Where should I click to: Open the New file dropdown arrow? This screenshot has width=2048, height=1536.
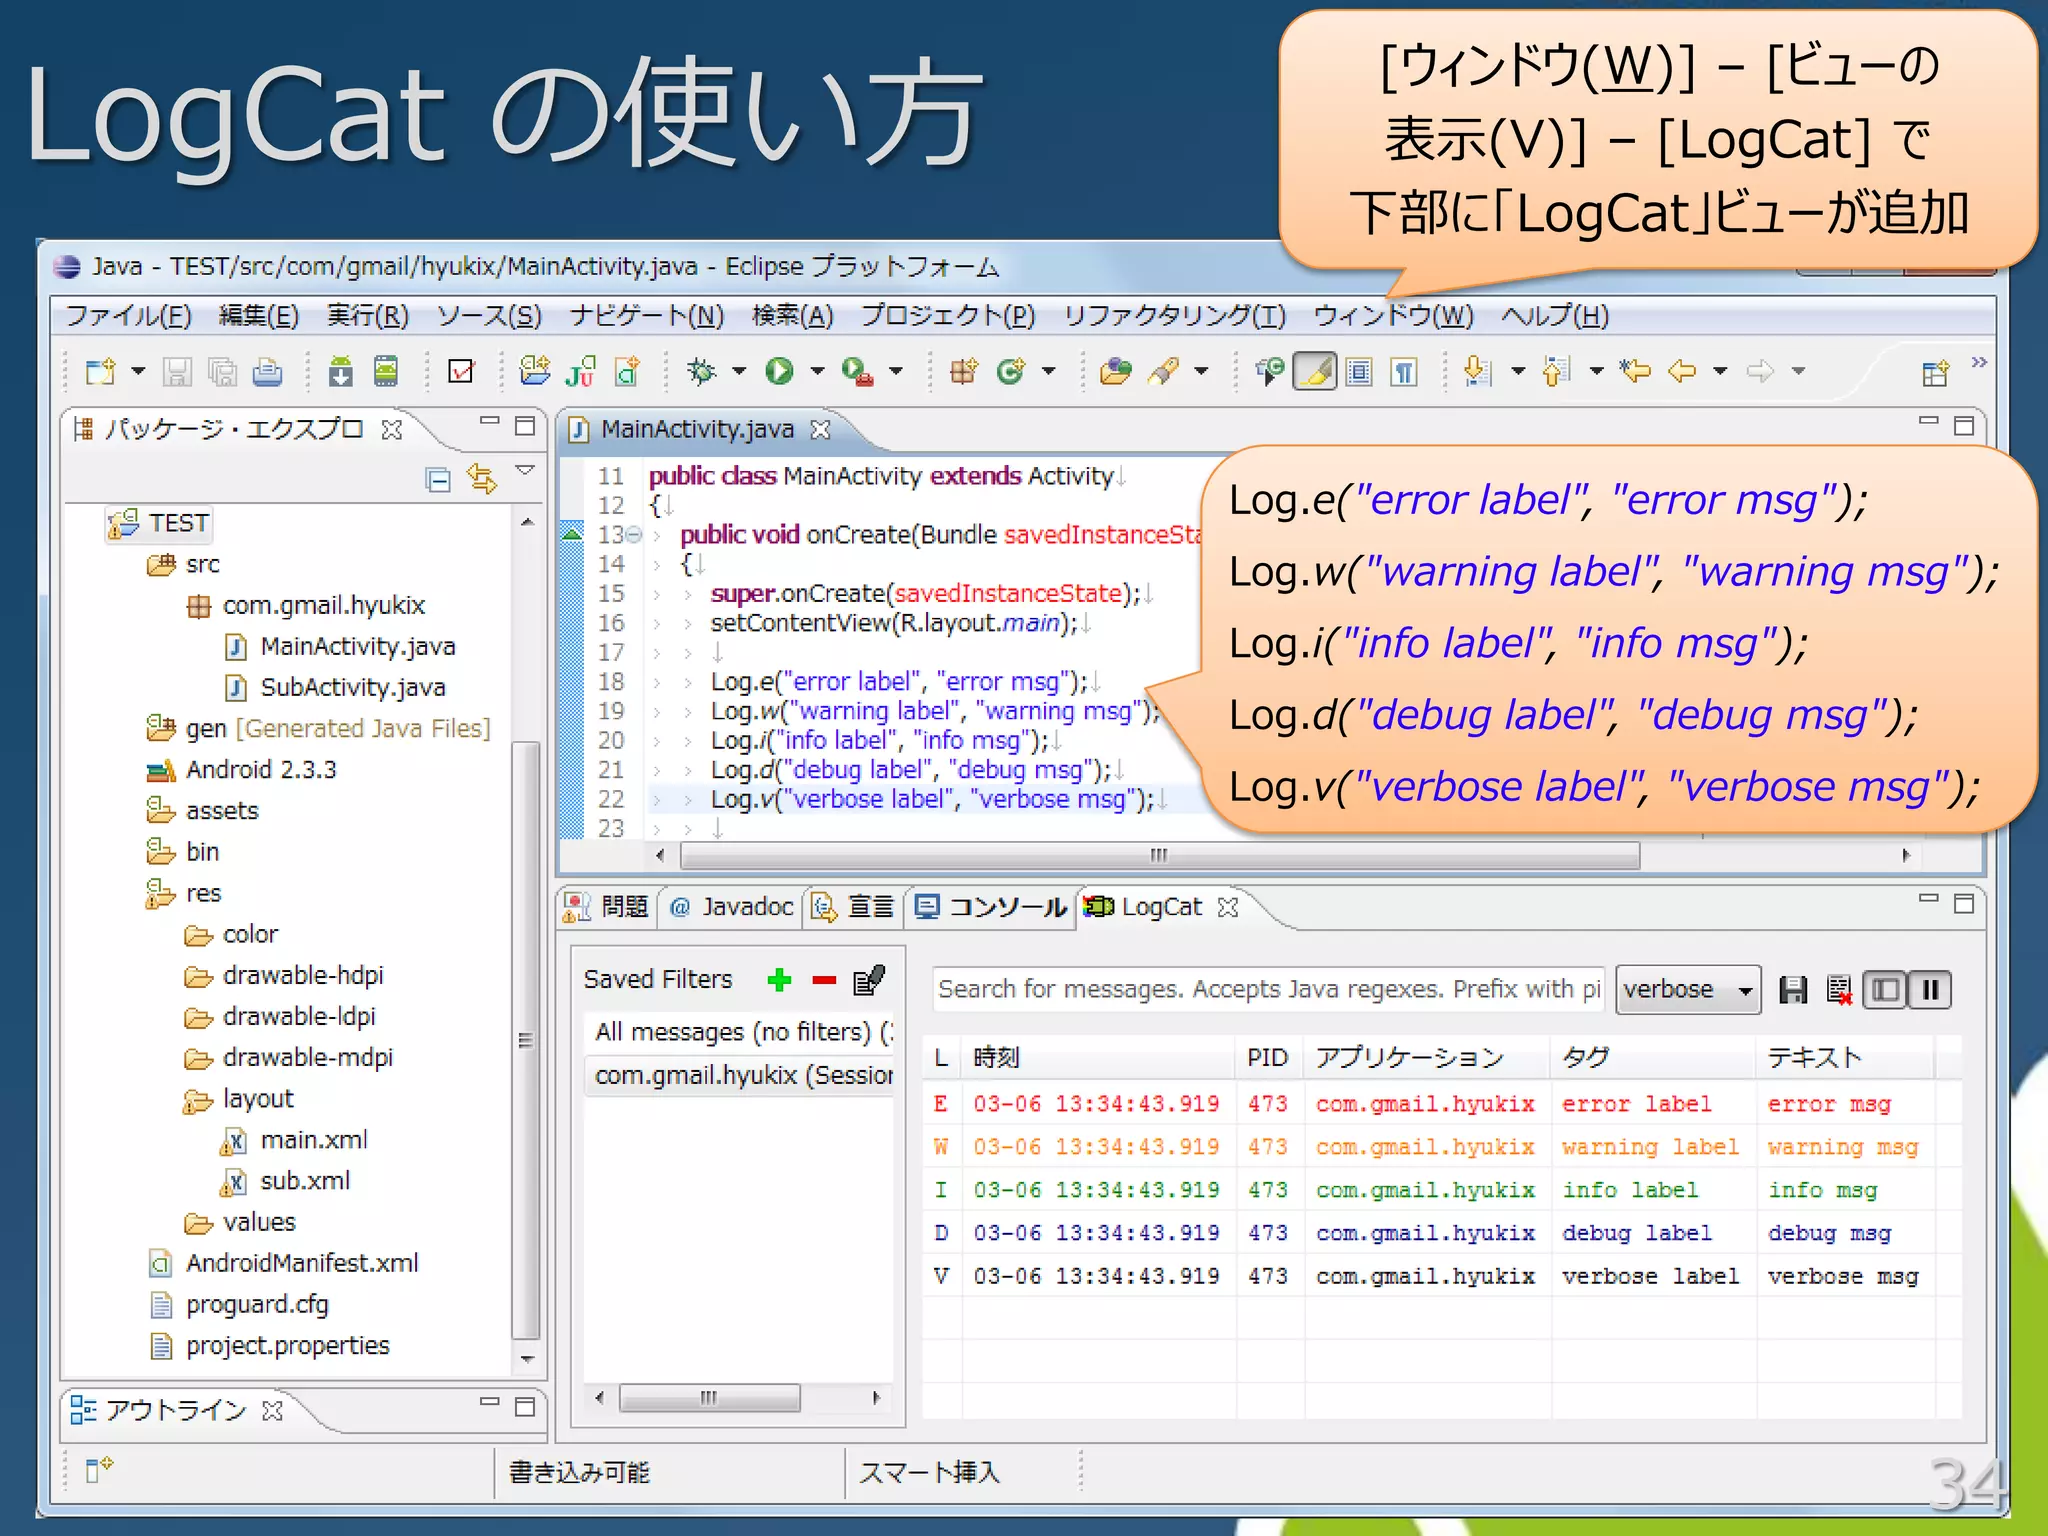pos(138,372)
